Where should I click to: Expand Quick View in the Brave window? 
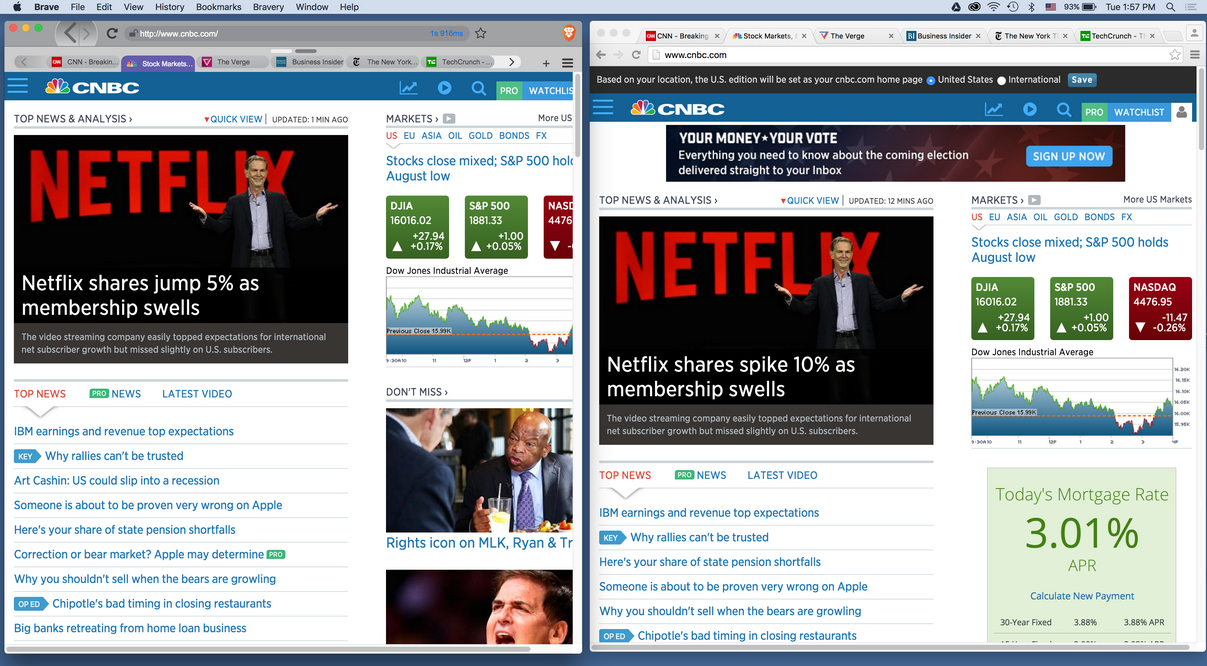(x=233, y=119)
